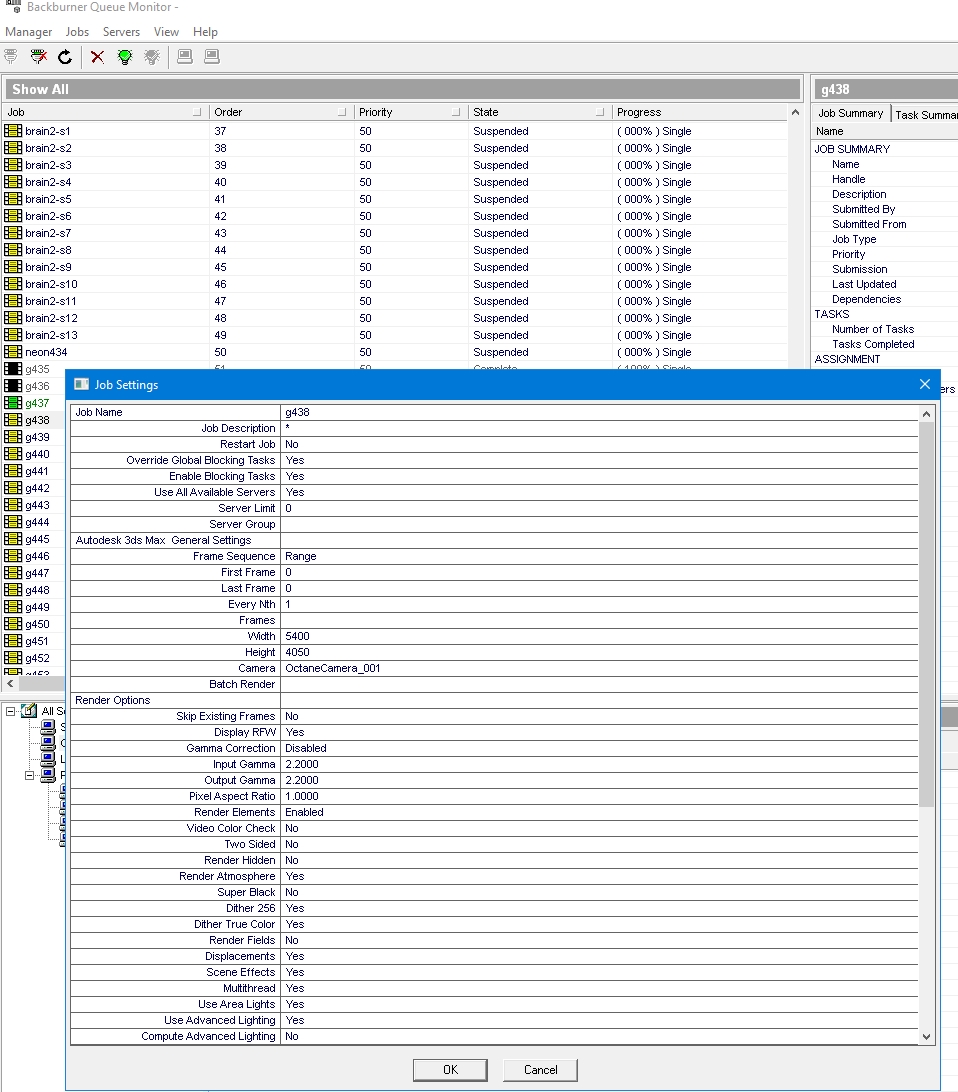This screenshot has width=958, height=1092.
Task: Click the Job Settings dialog title icon
Action: [x=81, y=384]
